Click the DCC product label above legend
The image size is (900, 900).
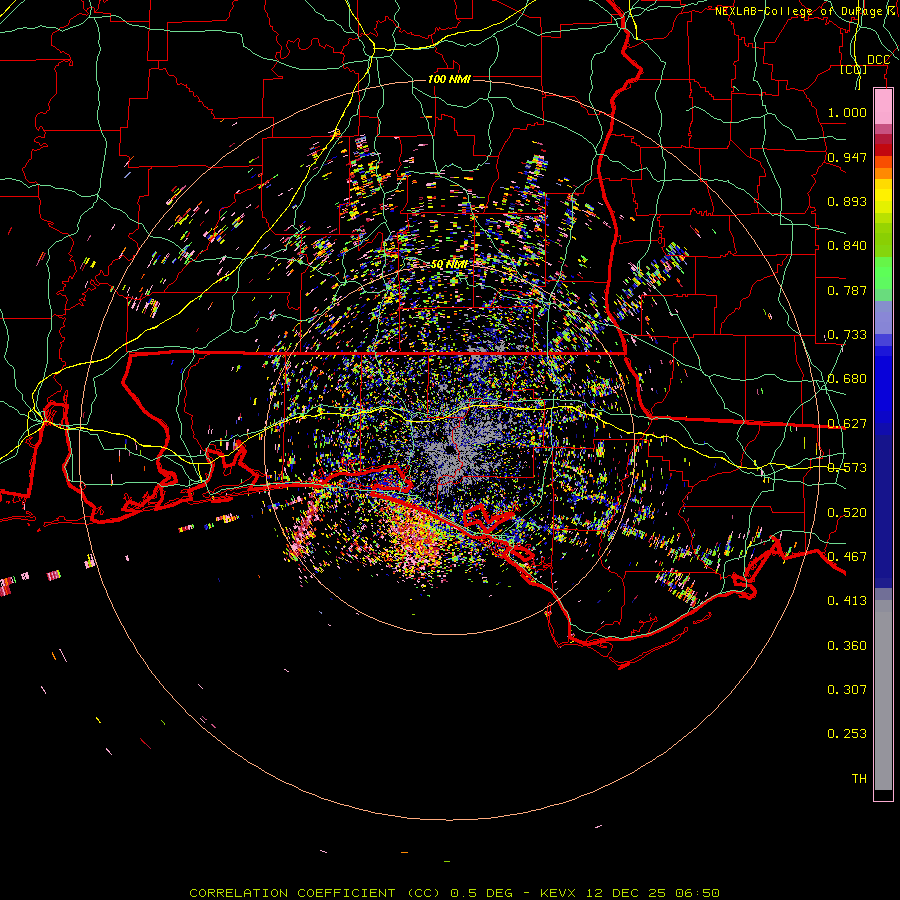click(x=878, y=60)
